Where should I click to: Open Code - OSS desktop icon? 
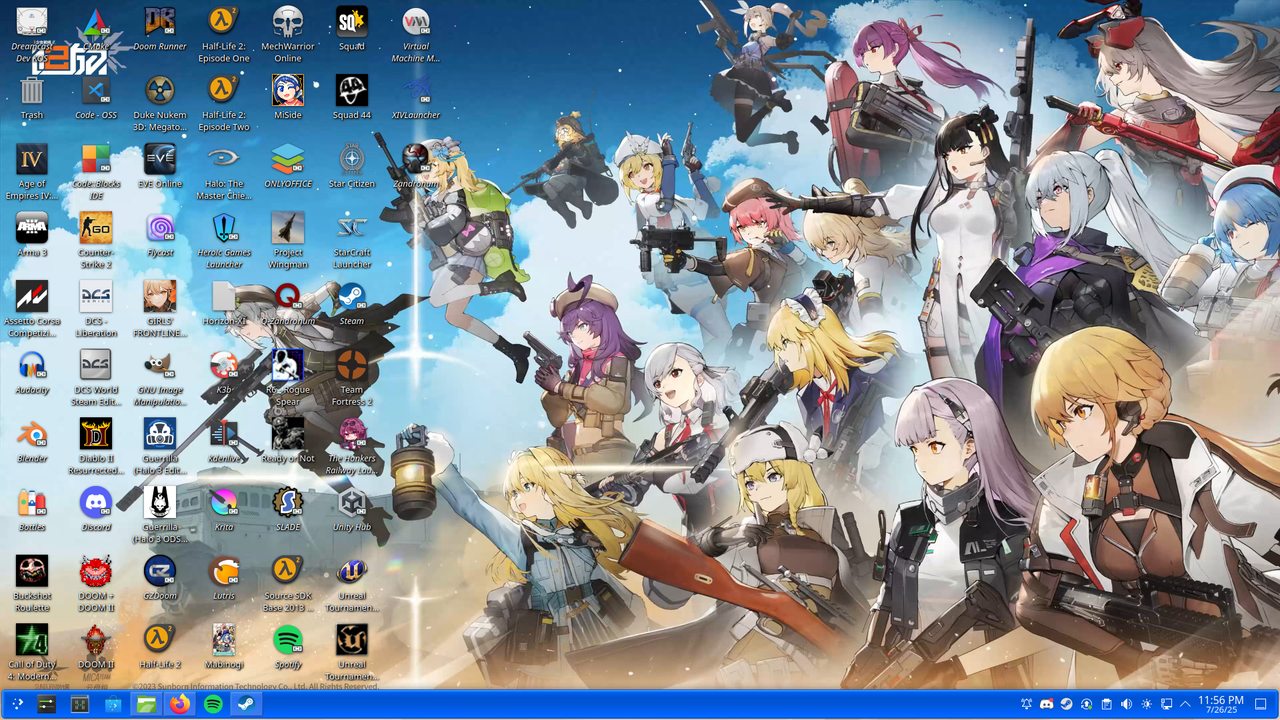tap(96, 91)
